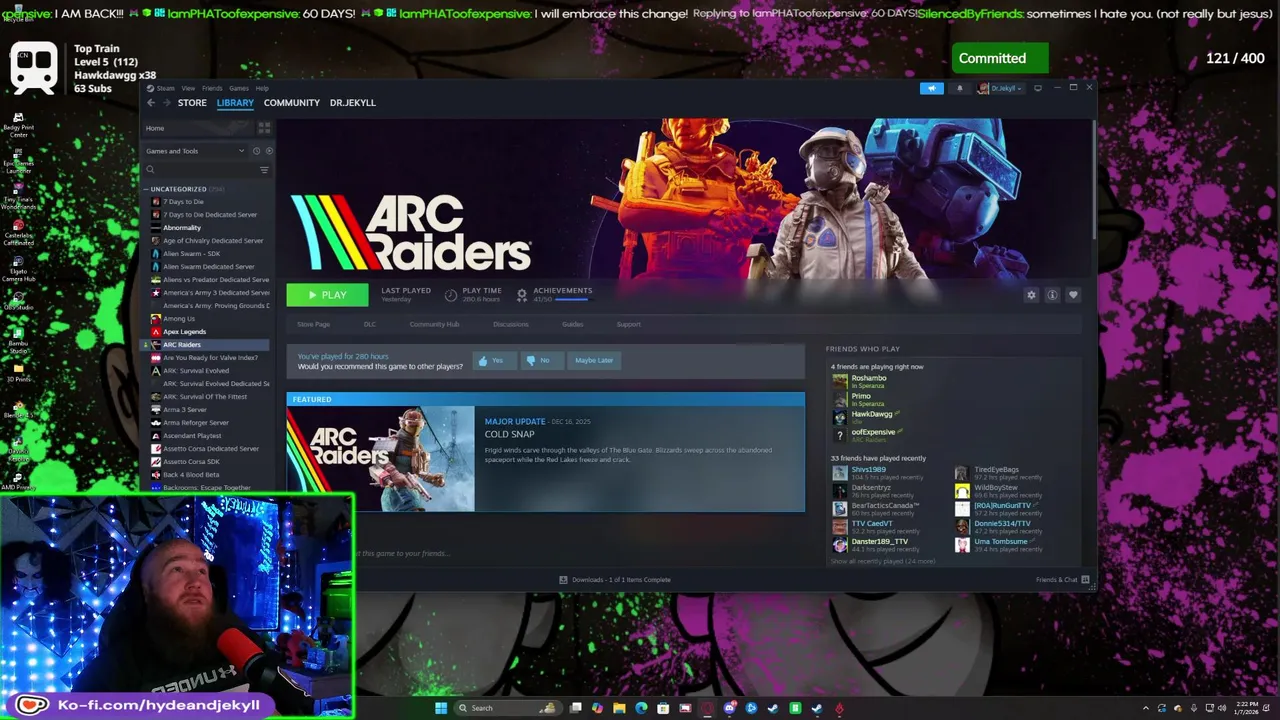Open the Store Page link
Viewport: 1280px width, 720px height.
click(313, 324)
